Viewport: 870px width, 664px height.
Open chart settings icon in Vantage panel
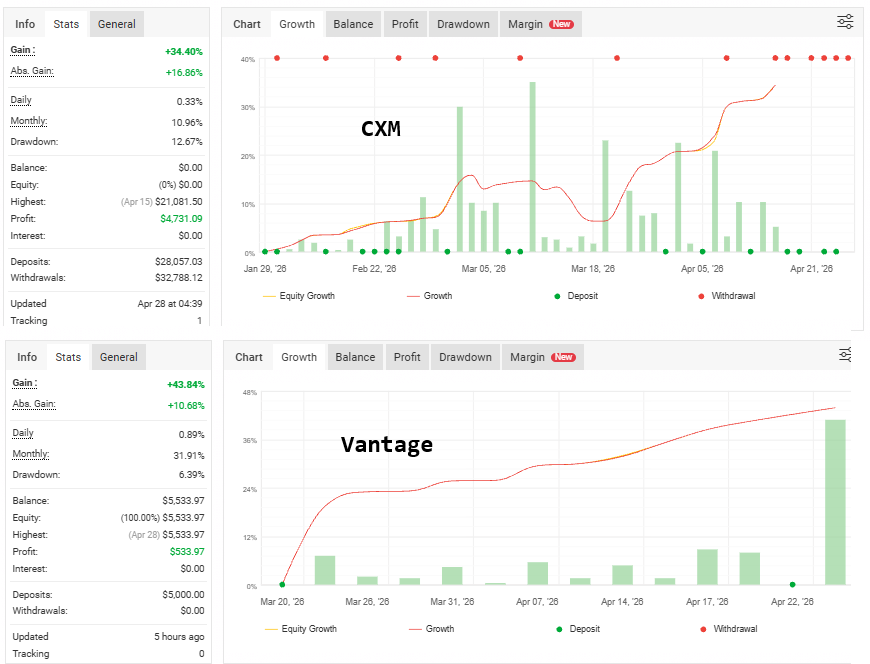pos(845,355)
